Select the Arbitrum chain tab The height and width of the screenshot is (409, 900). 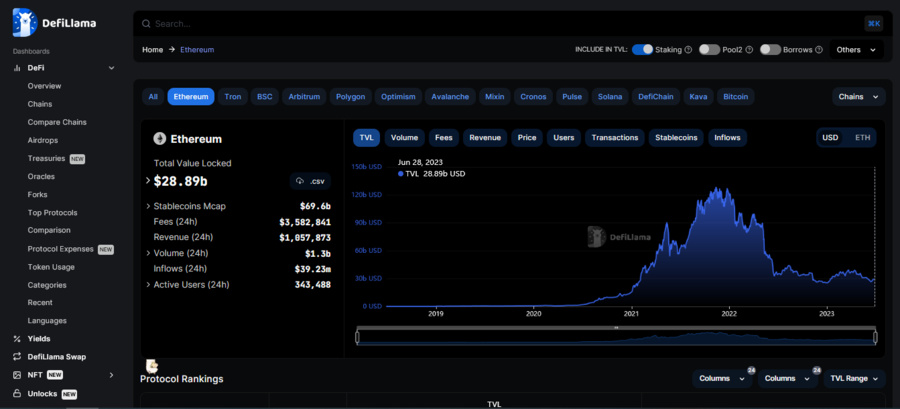point(305,97)
